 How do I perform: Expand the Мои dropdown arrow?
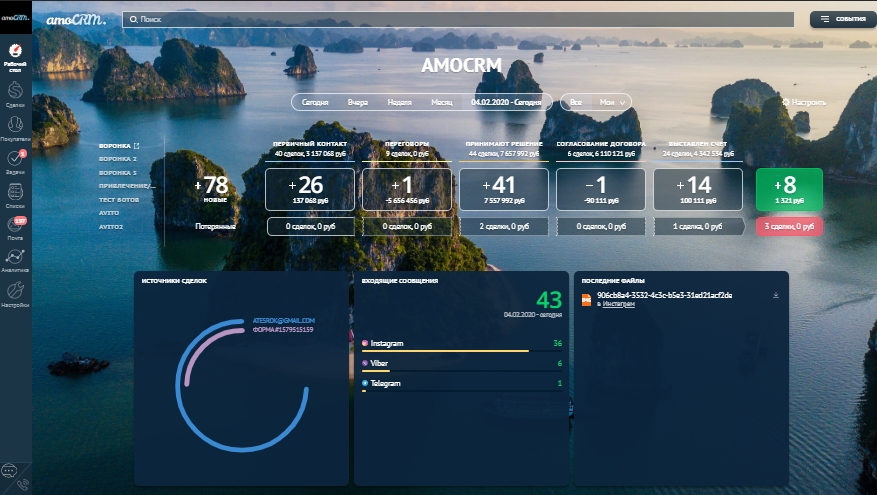pyautogui.click(x=623, y=103)
